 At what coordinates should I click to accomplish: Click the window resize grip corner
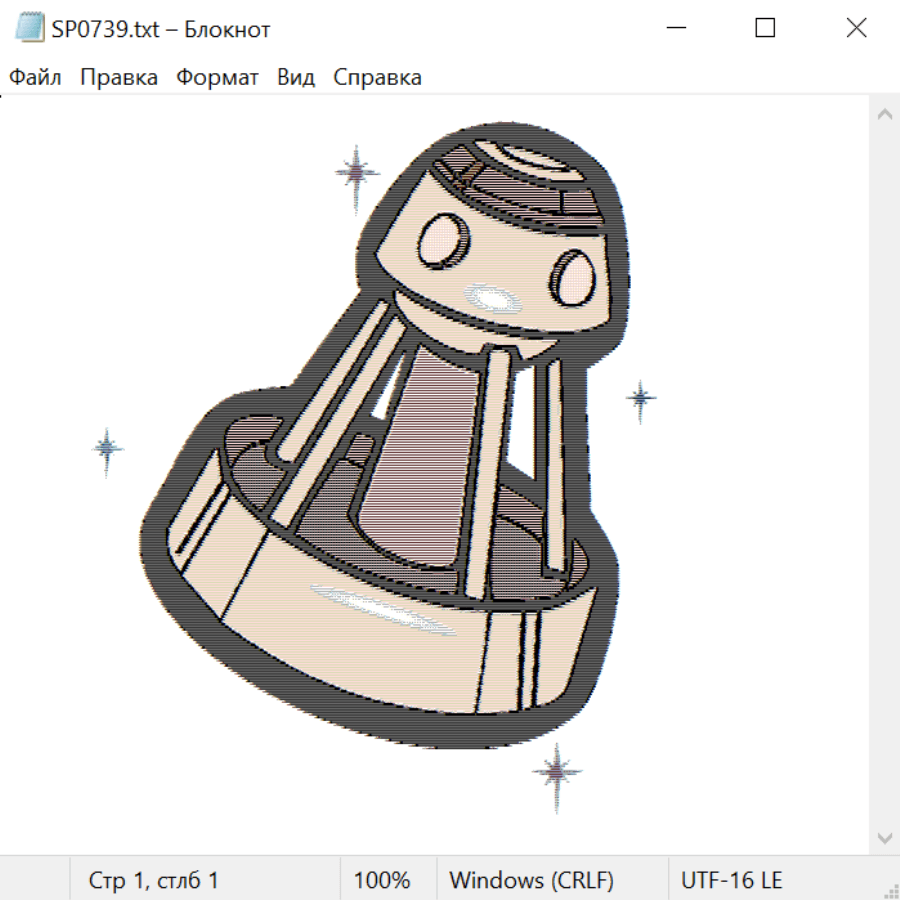(891, 891)
